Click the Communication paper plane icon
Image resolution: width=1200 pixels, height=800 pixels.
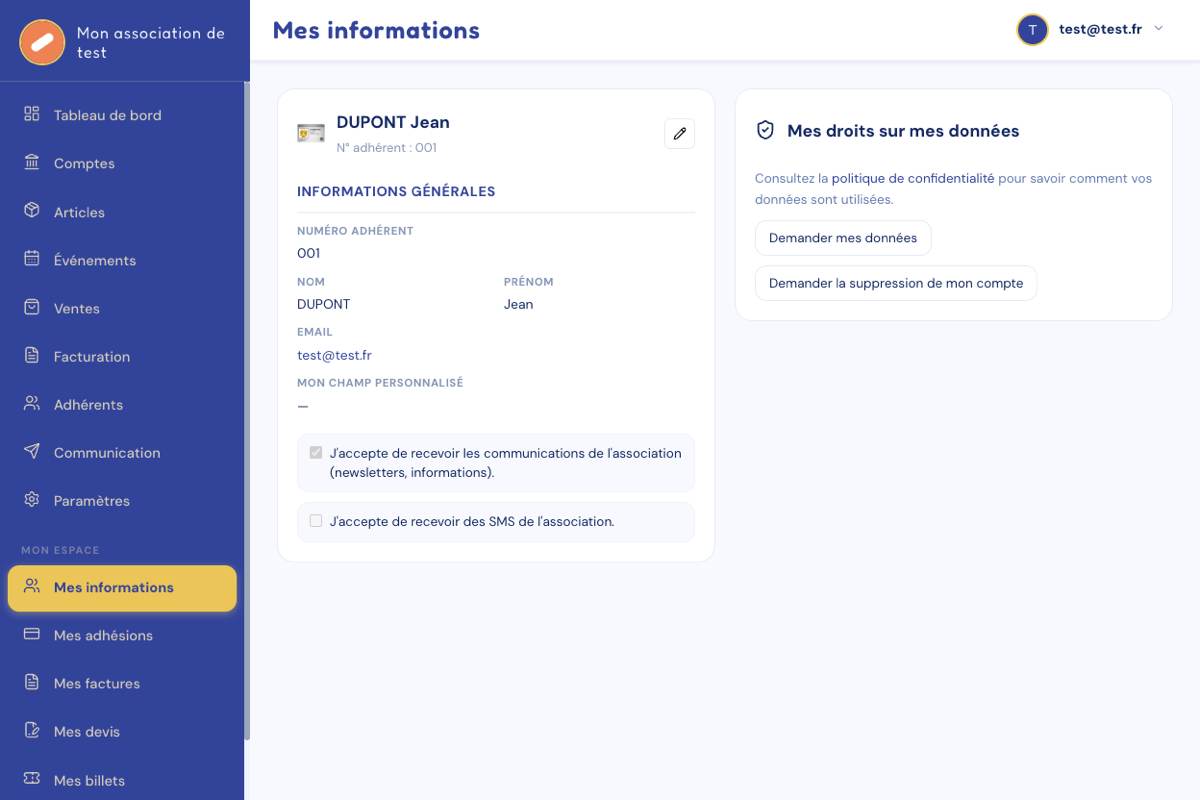[x=32, y=451]
